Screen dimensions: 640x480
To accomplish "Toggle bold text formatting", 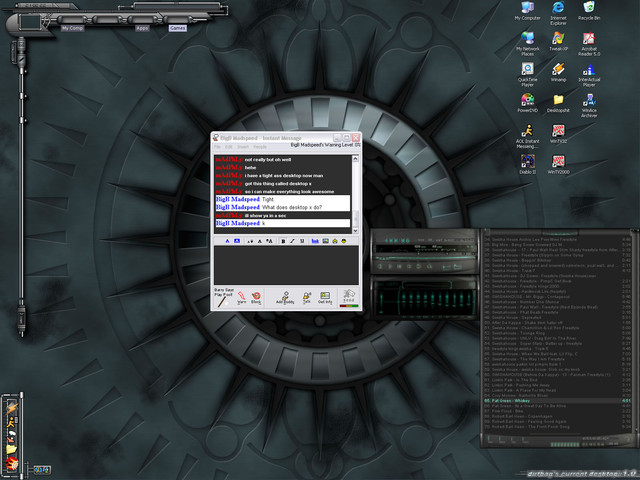I will click(x=283, y=241).
